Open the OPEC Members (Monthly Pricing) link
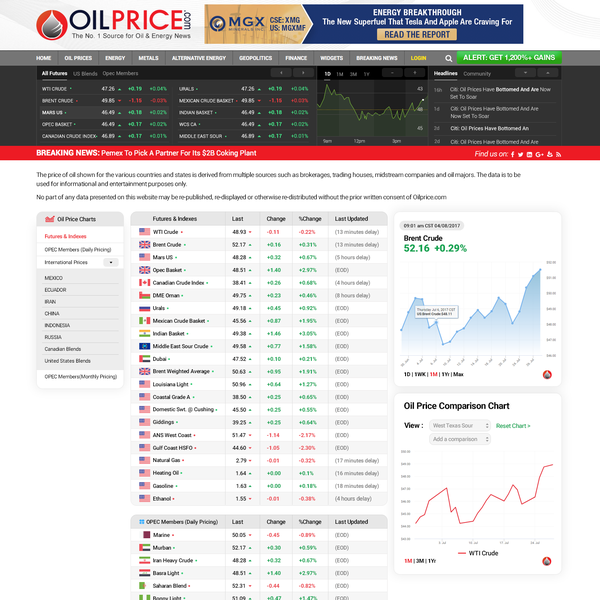Screen dimensions: 600x600 [x=81, y=377]
